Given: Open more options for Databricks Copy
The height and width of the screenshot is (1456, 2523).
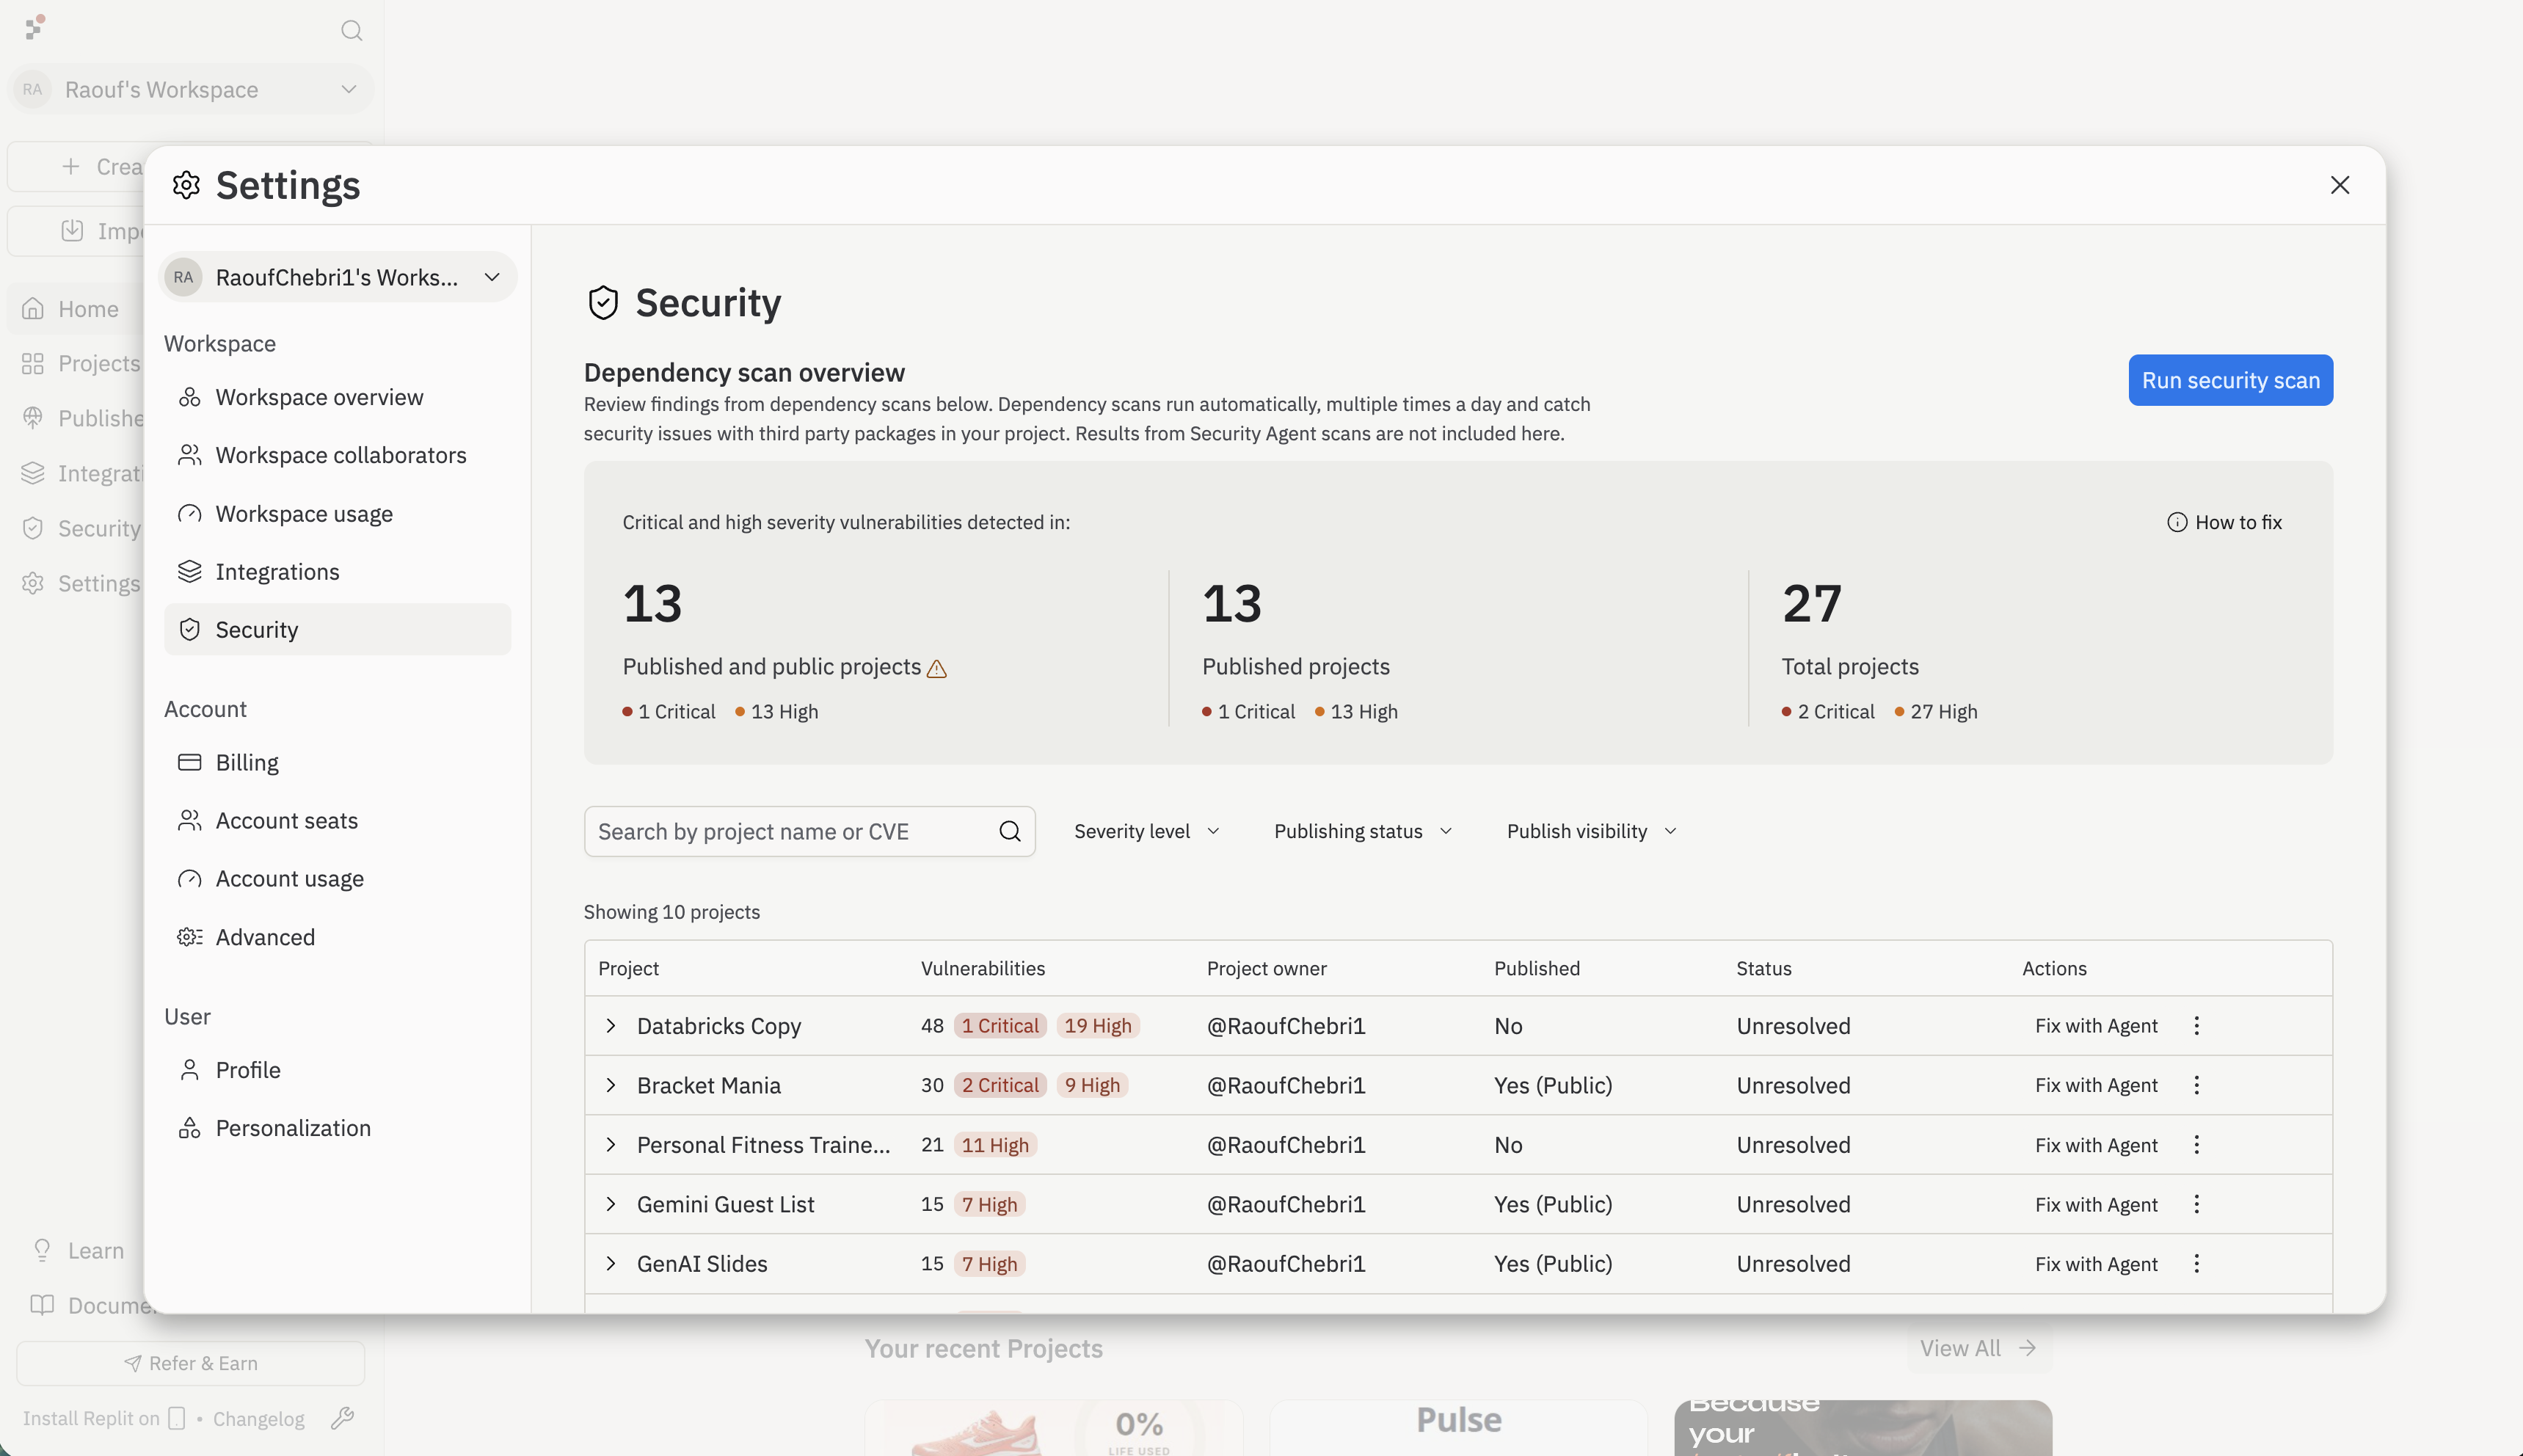Looking at the screenshot, I should click(x=2196, y=1025).
